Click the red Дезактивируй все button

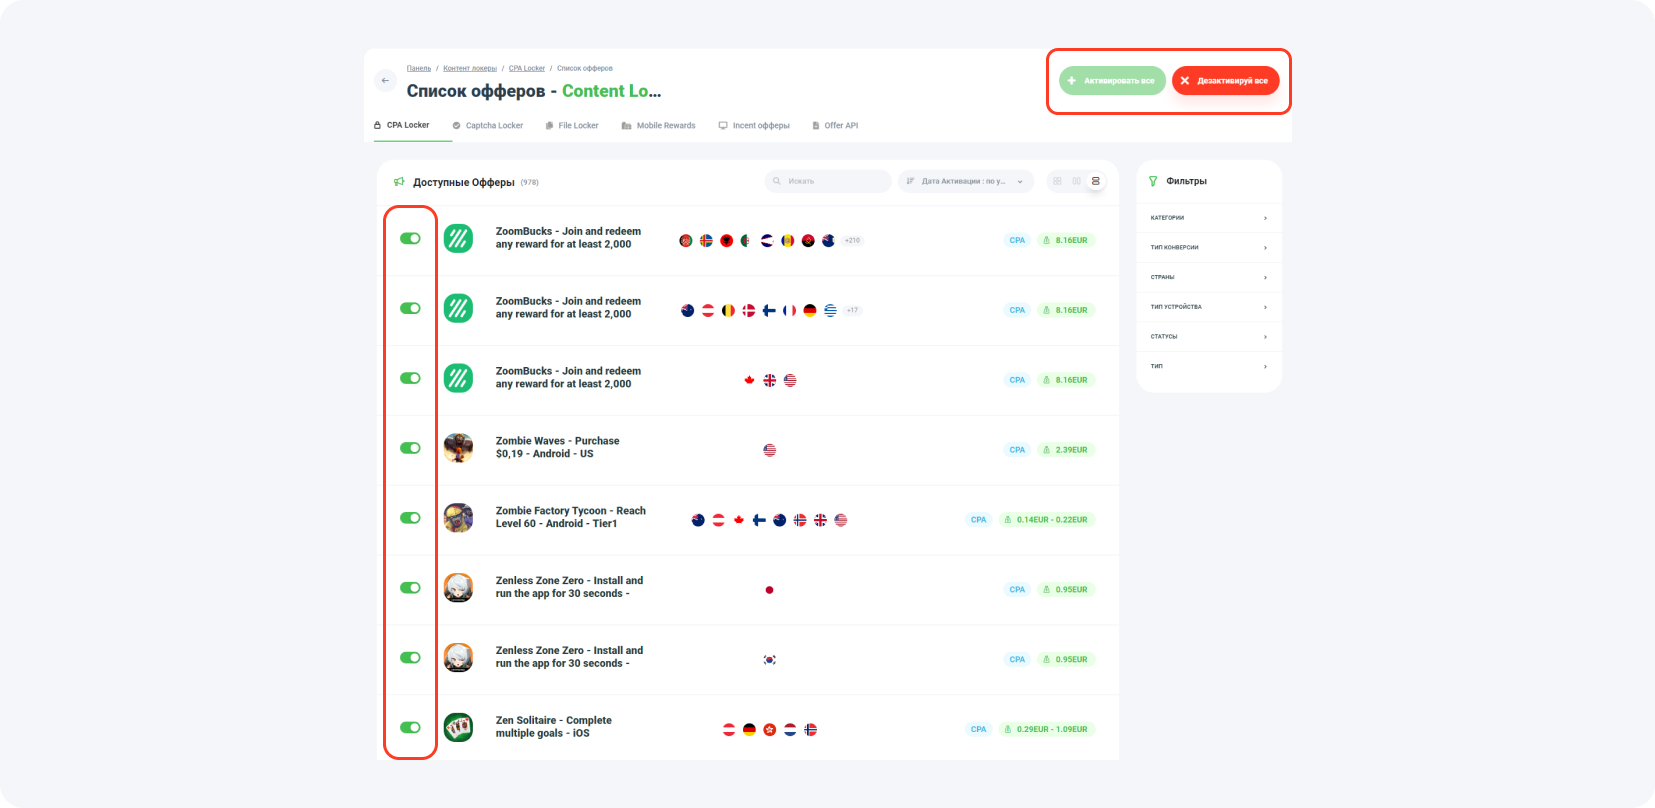point(1225,81)
